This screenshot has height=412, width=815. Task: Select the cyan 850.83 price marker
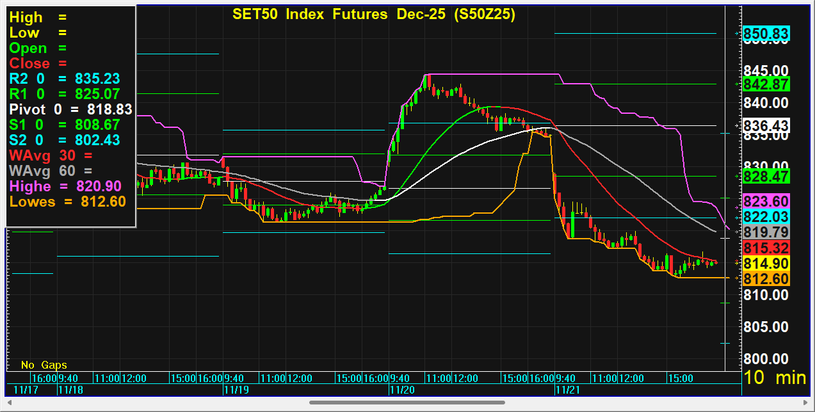point(766,34)
